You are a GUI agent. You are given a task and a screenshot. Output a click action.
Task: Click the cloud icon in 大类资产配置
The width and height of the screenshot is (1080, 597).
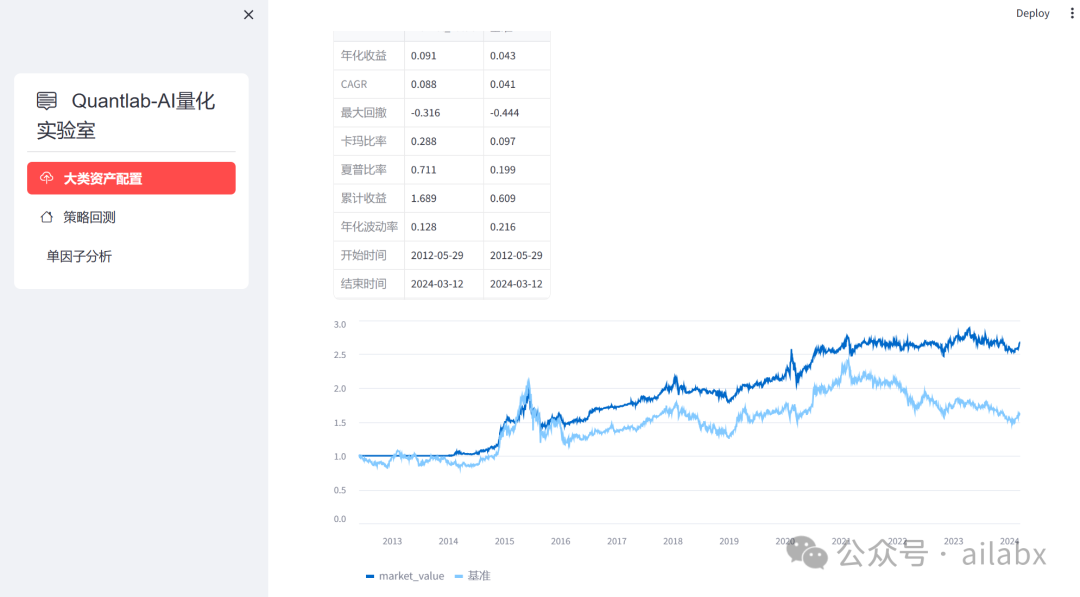(x=46, y=178)
